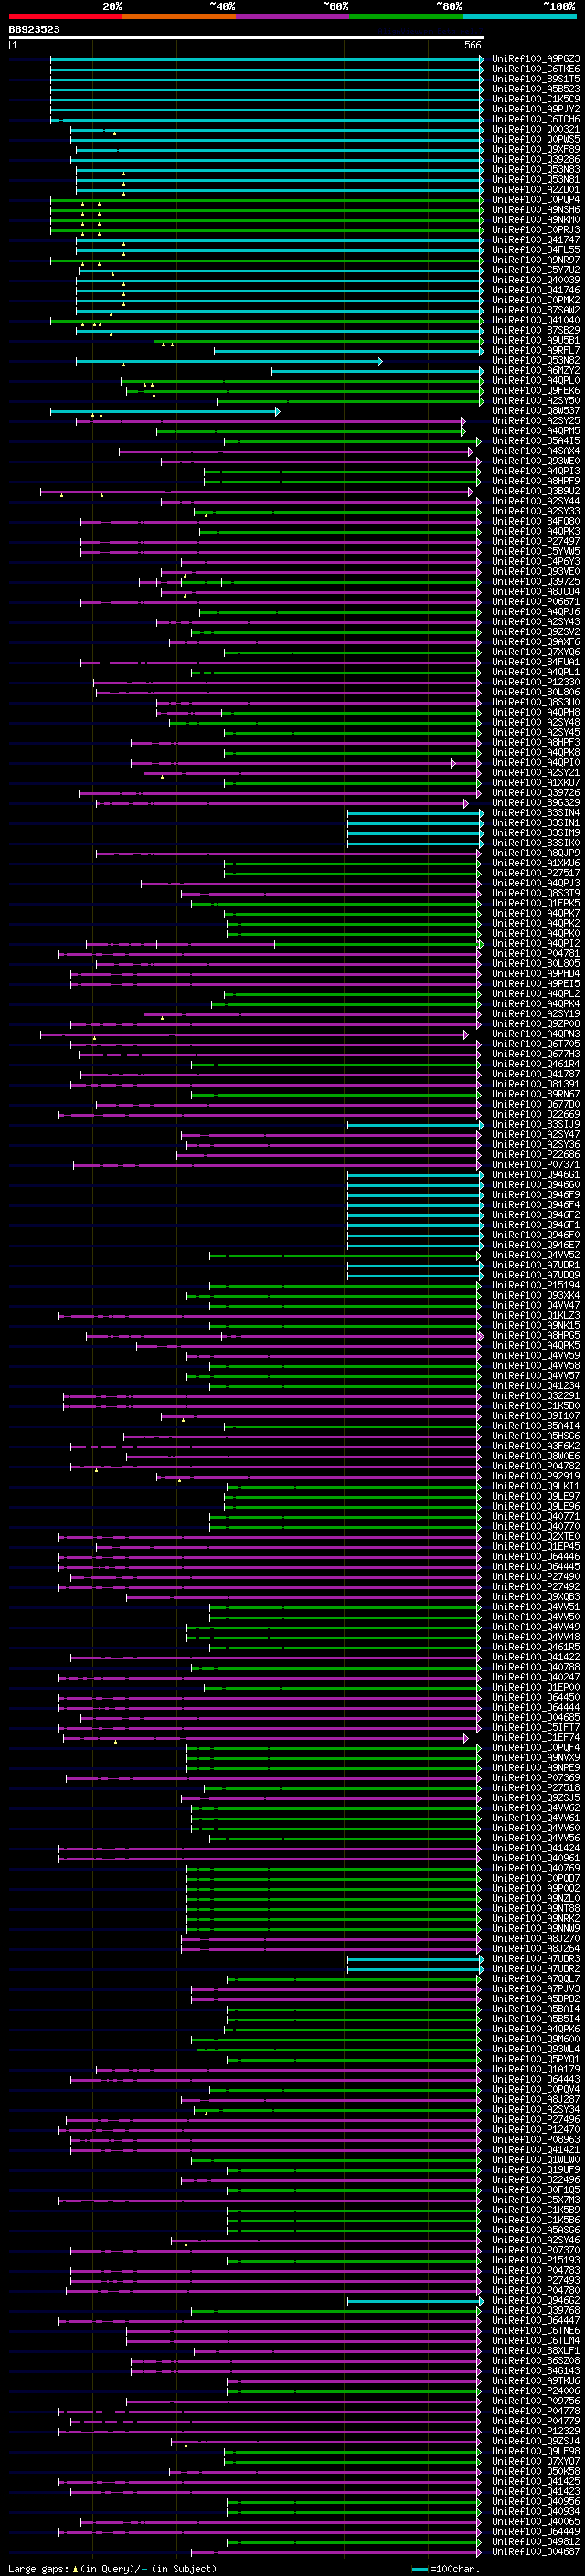The height and width of the screenshot is (2576, 585).
Task: Click the cyan alignment bar for UniRef100_Q8W537
Action: 165,411
